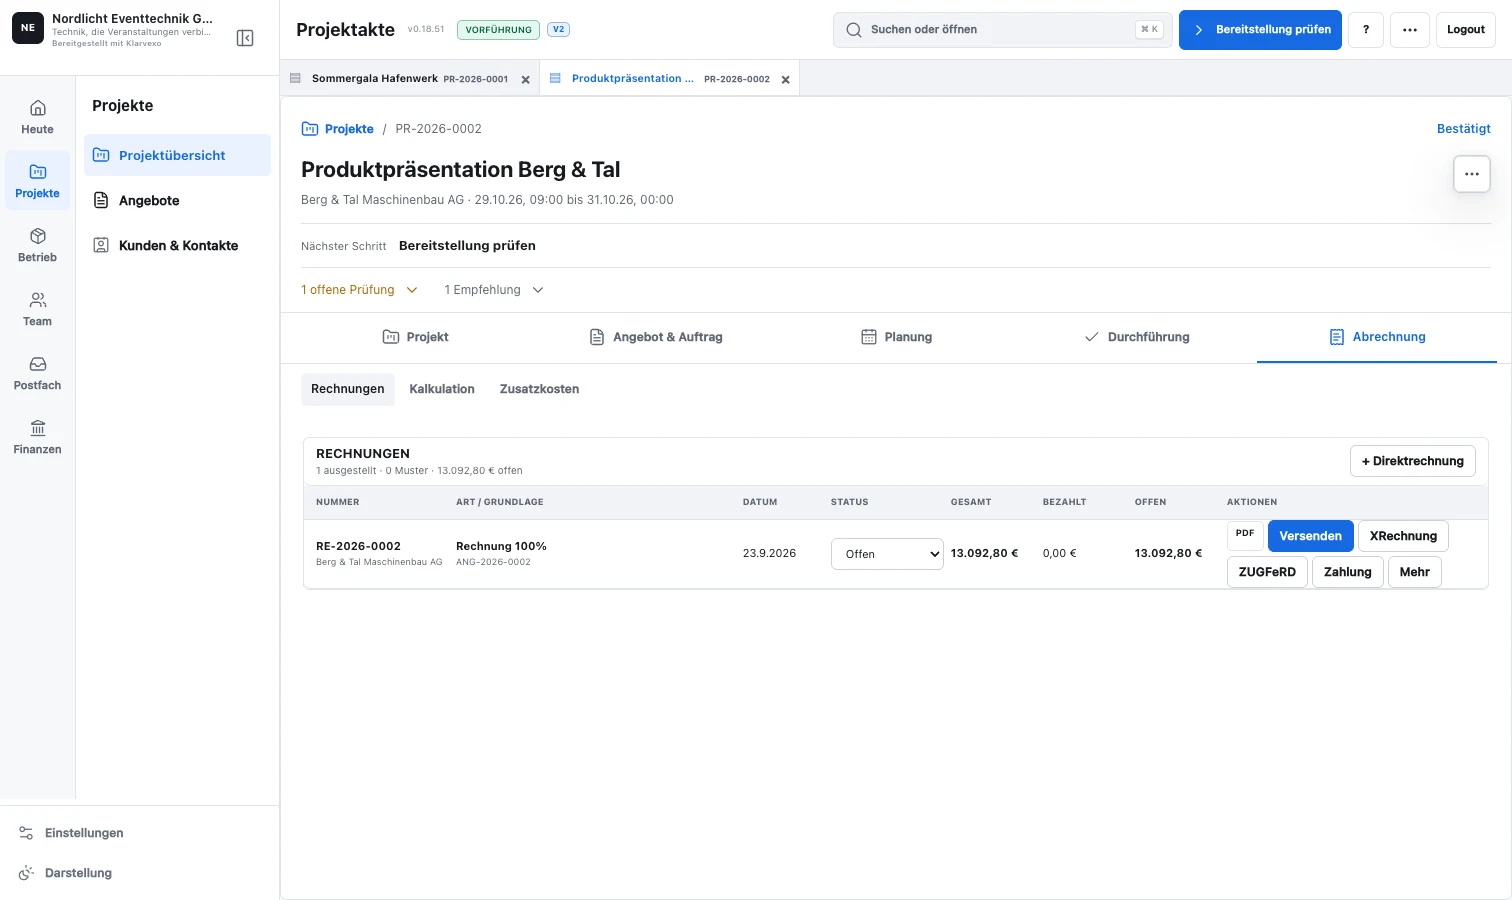This screenshot has width=1512, height=900.
Task: Open Angebote in the sidebar
Action: click(x=177, y=200)
